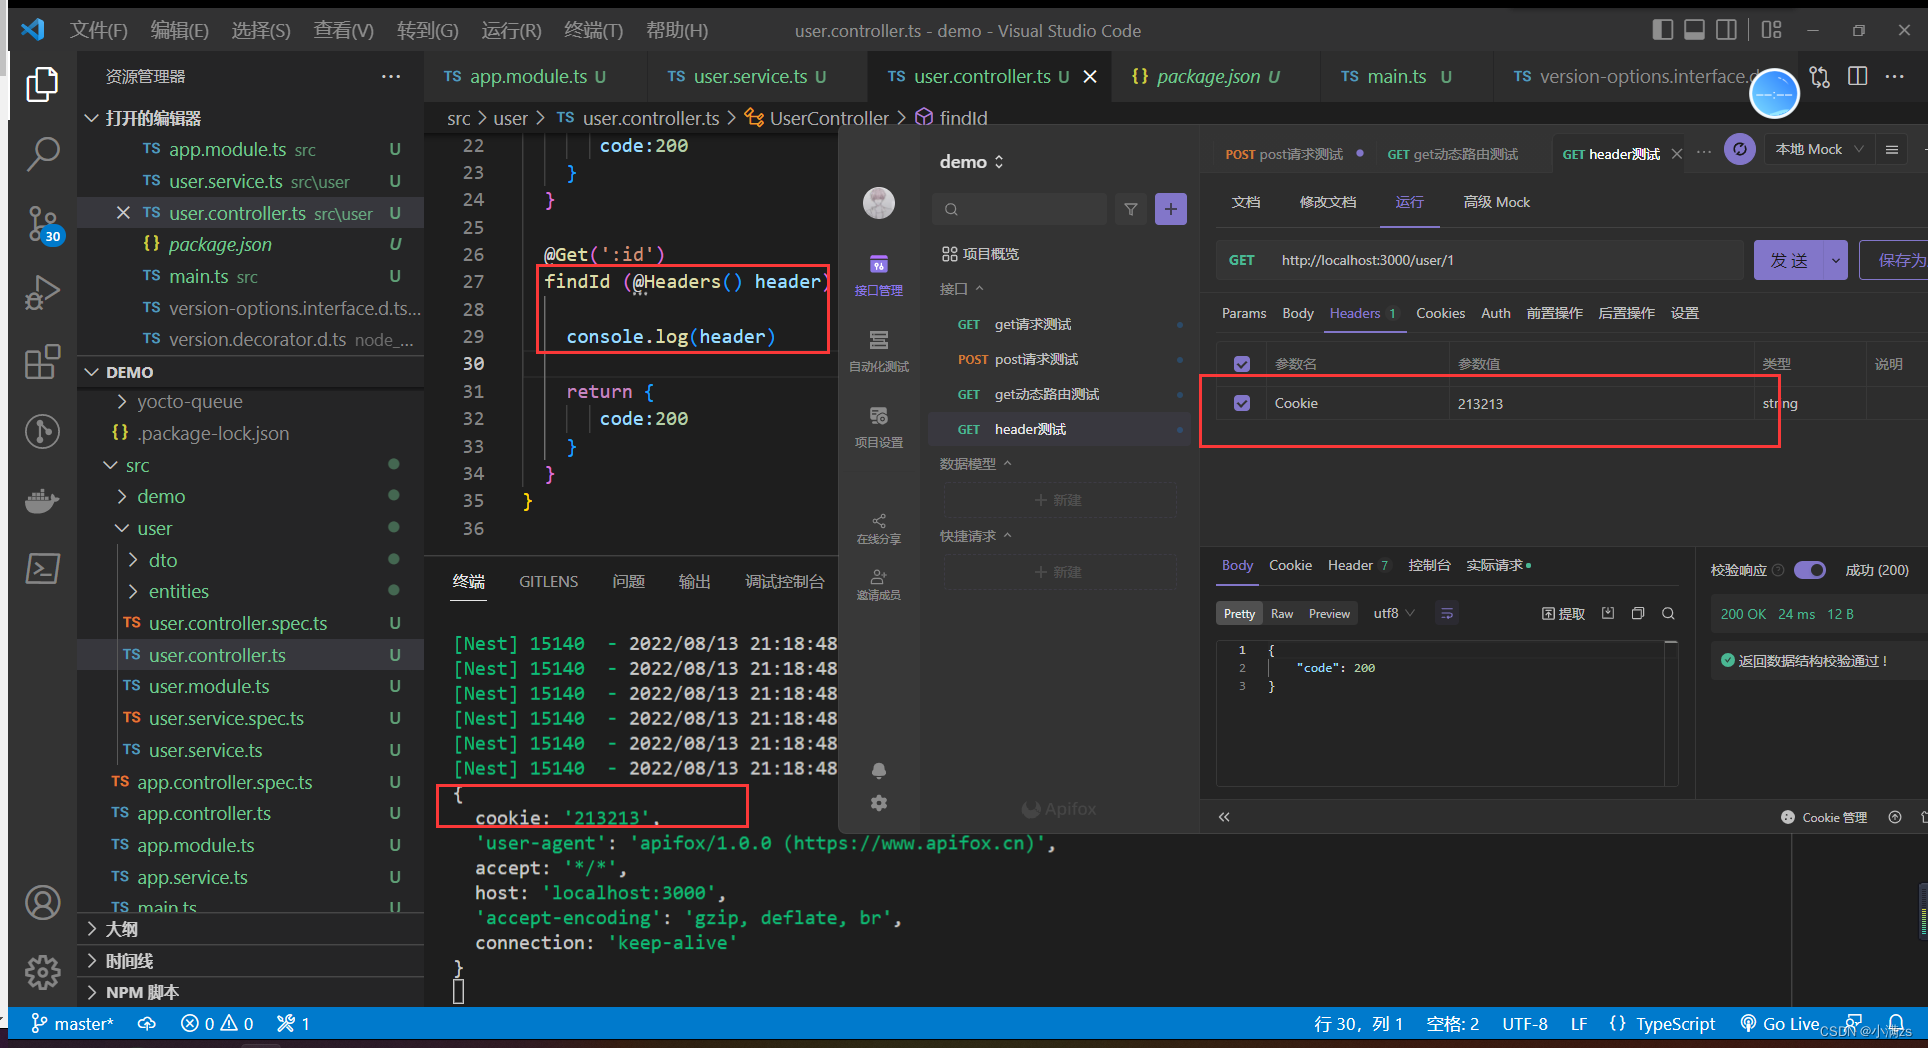Viewport: 1928px width, 1048px height.
Task: Open Cookie 管理 in the footer
Action: [x=1824, y=817]
